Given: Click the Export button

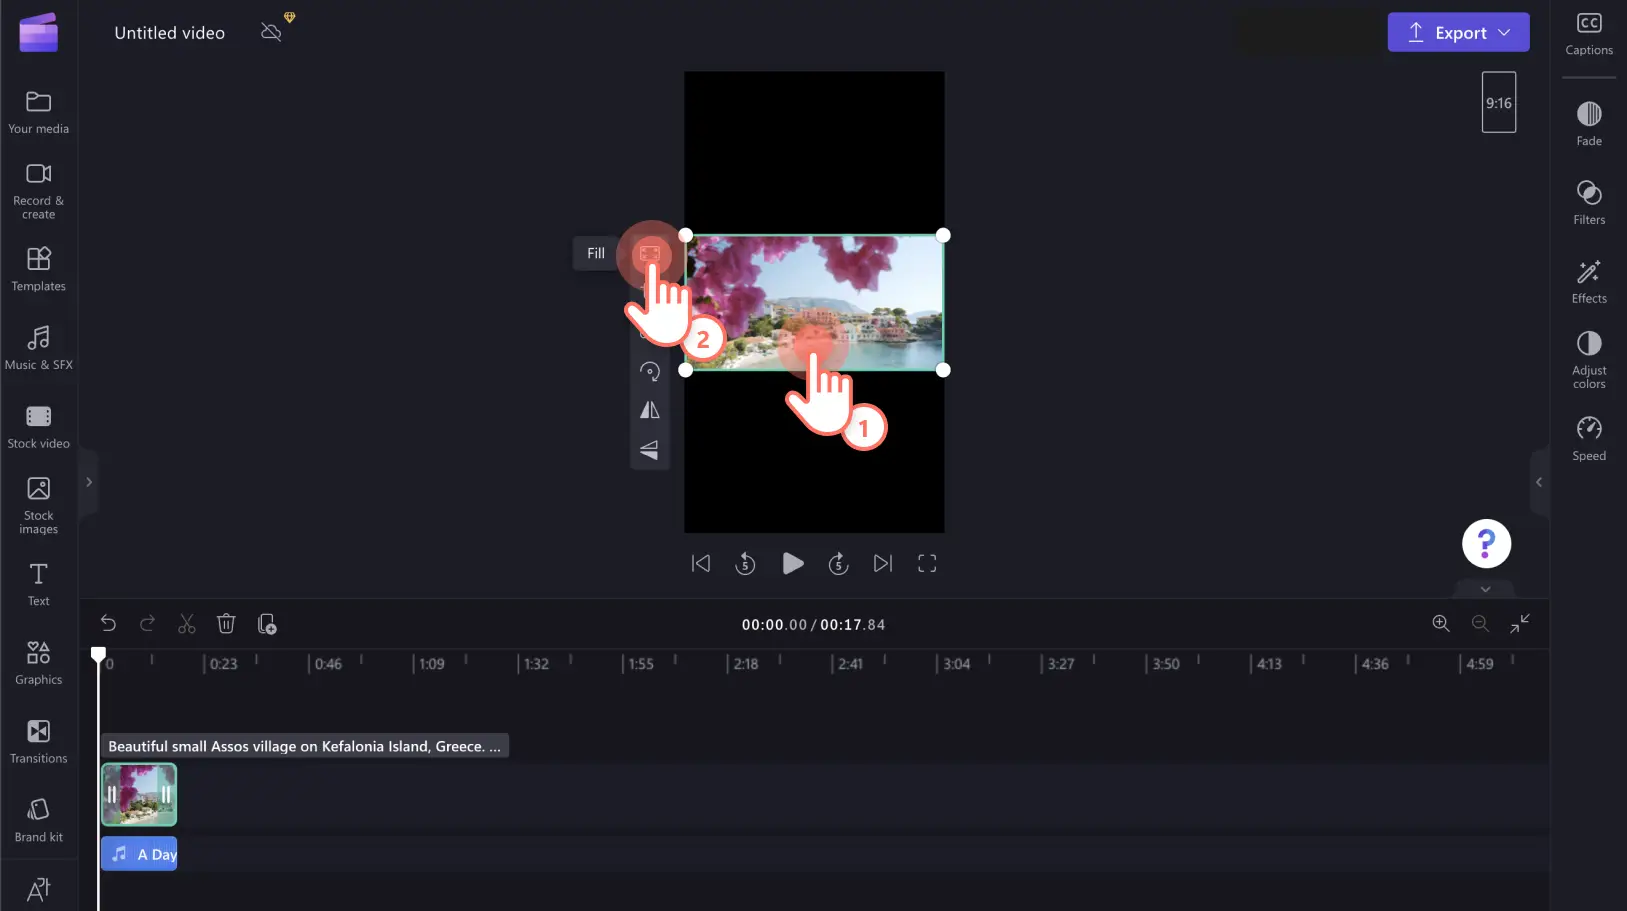Looking at the screenshot, I should [x=1458, y=32].
